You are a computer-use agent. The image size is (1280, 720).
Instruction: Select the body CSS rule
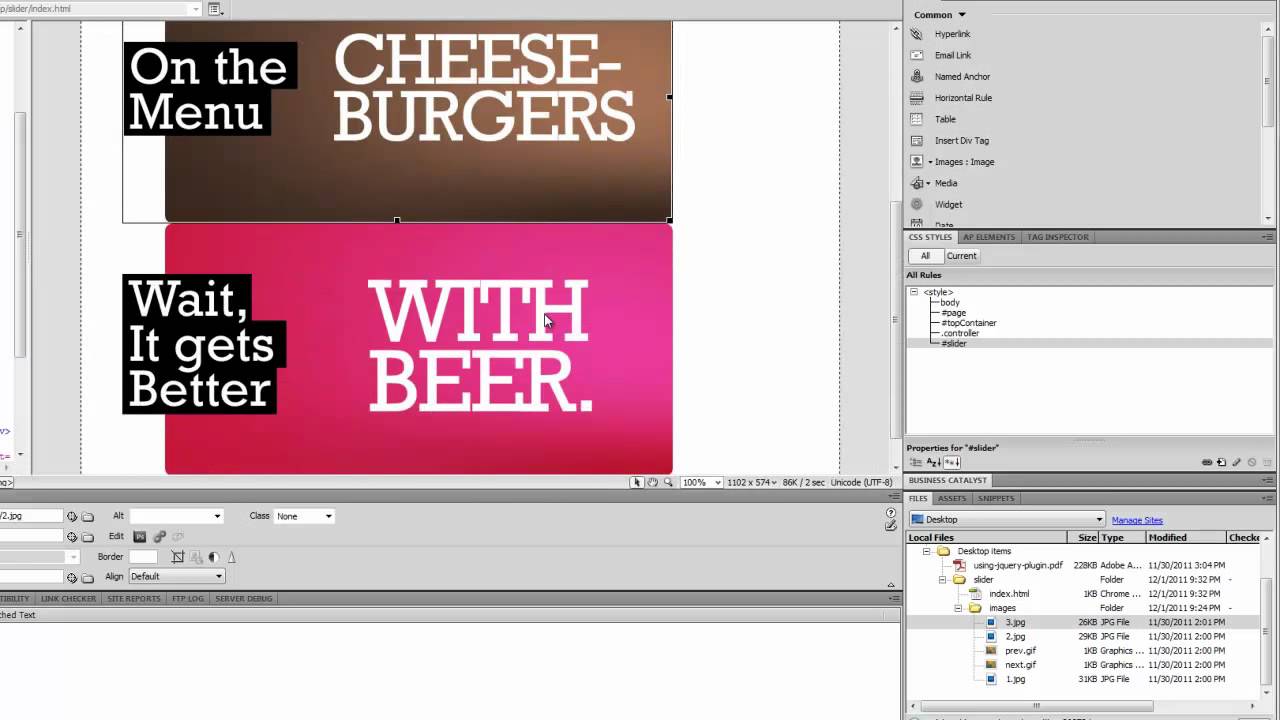[x=950, y=302]
